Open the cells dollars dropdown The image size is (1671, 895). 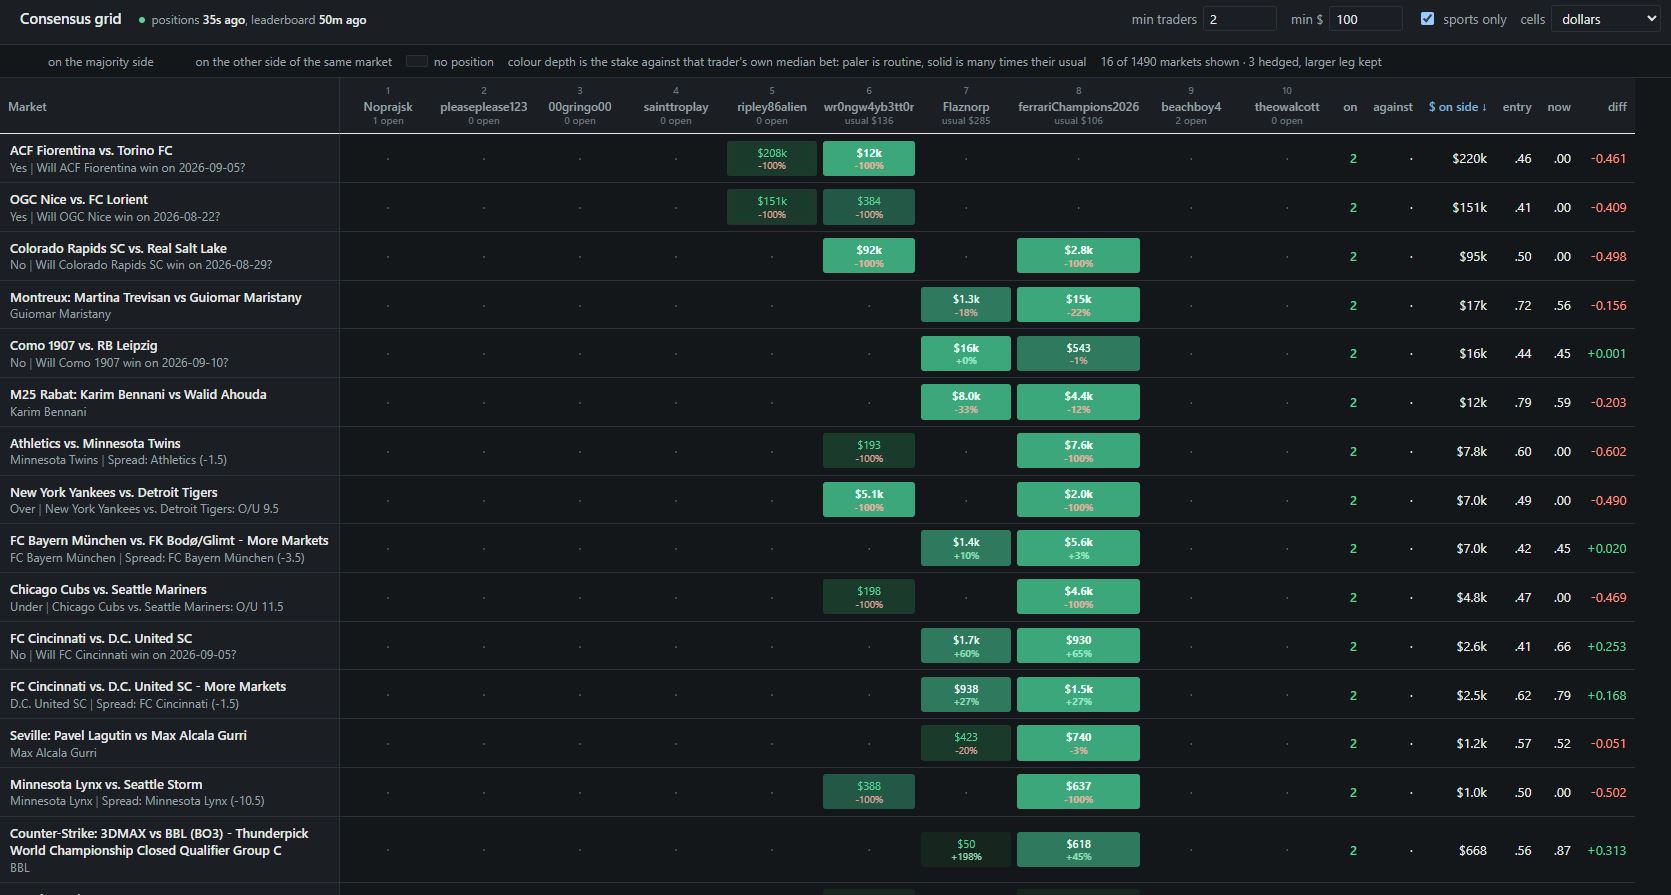coord(1605,19)
